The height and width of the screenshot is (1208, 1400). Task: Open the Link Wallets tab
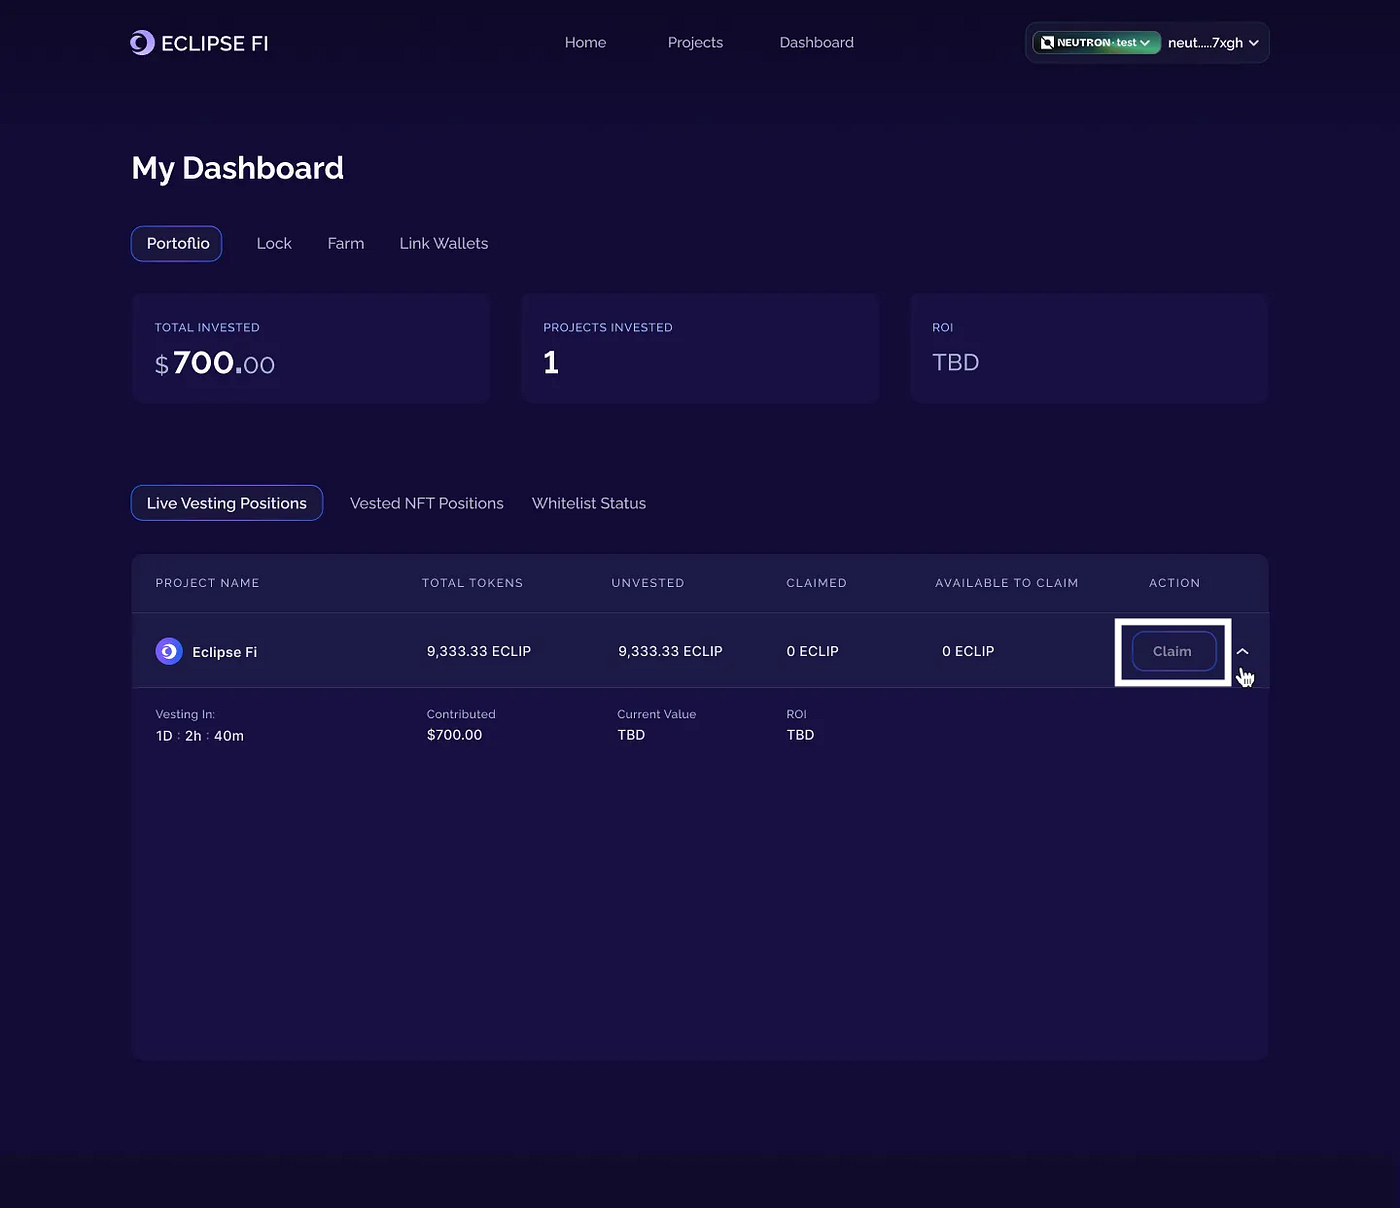pos(443,243)
